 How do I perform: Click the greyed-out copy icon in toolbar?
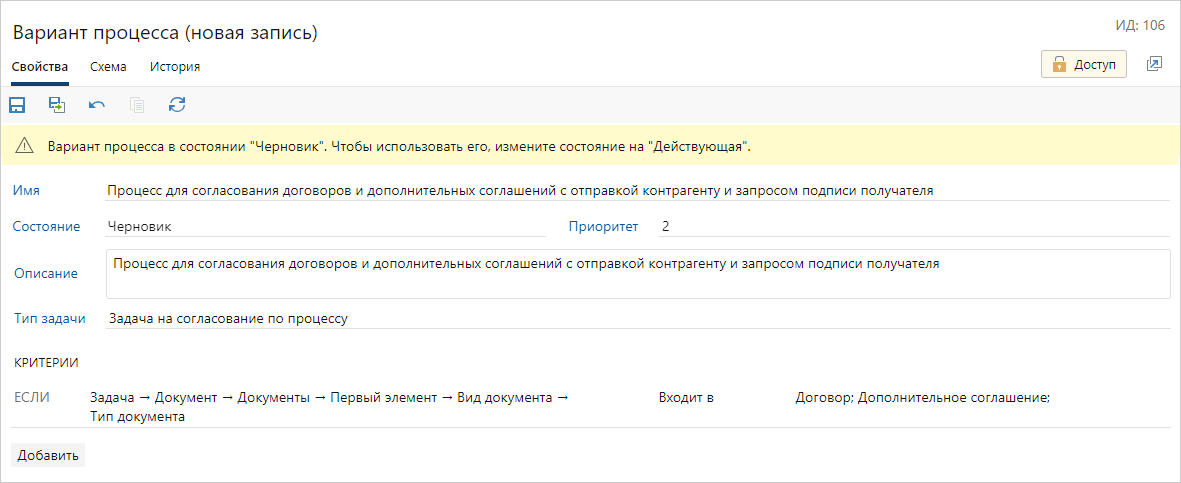pyautogui.click(x=137, y=105)
